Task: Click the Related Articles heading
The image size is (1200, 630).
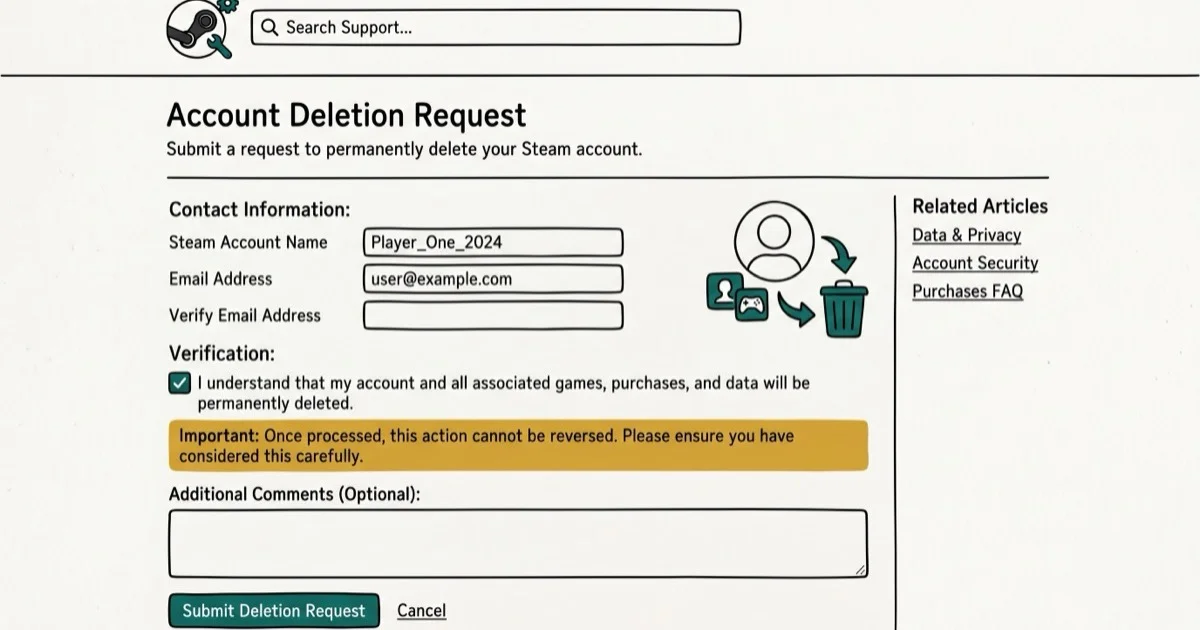Action: point(980,206)
